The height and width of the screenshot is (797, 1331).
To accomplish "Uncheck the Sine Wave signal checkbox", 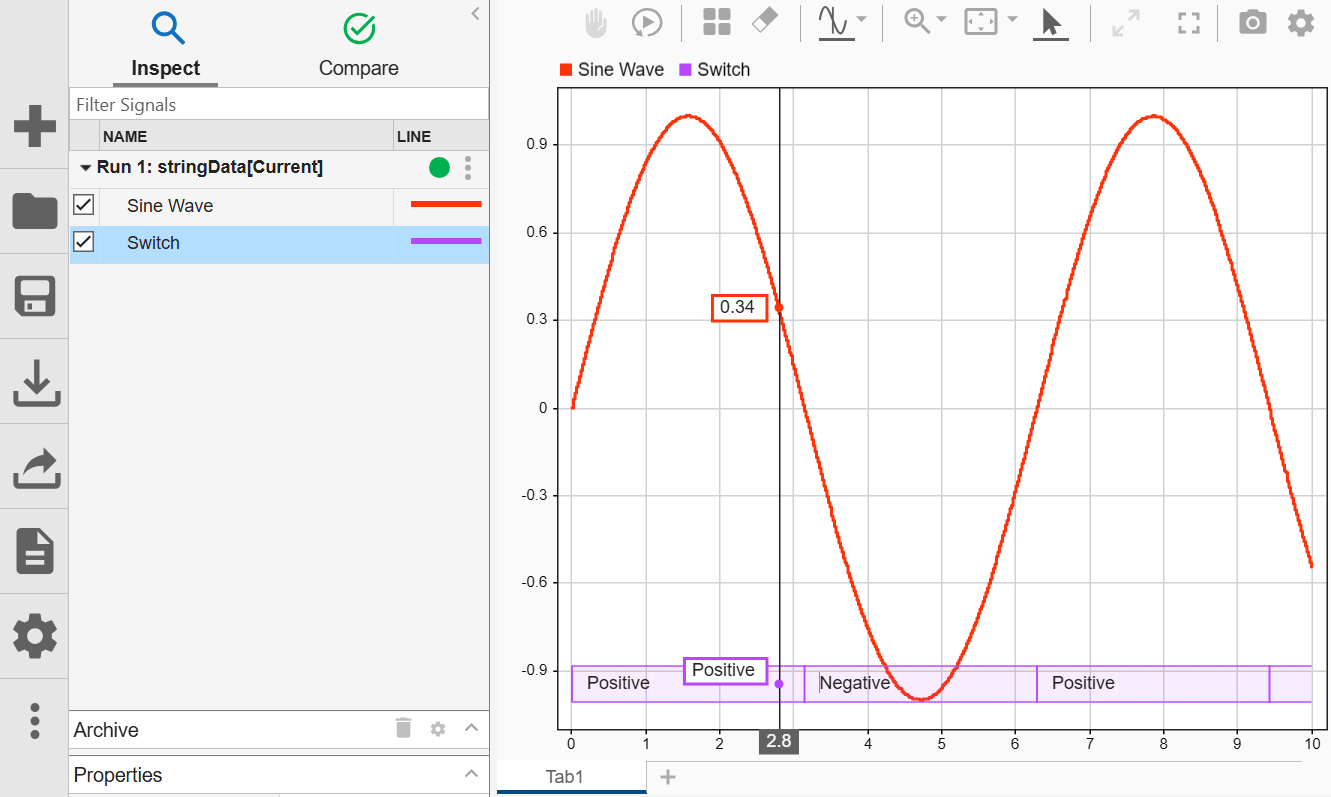I will (84, 205).
